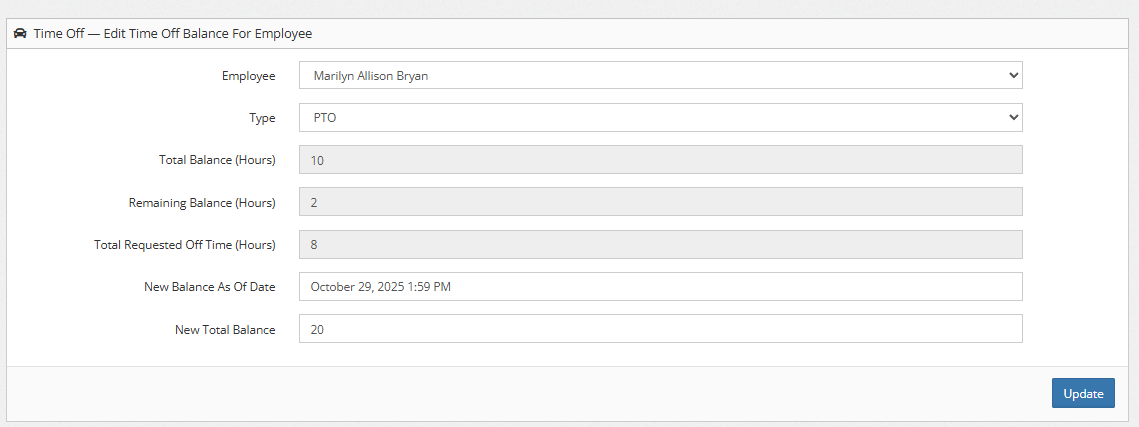Click the gray footer bar beside Update

coord(529,394)
